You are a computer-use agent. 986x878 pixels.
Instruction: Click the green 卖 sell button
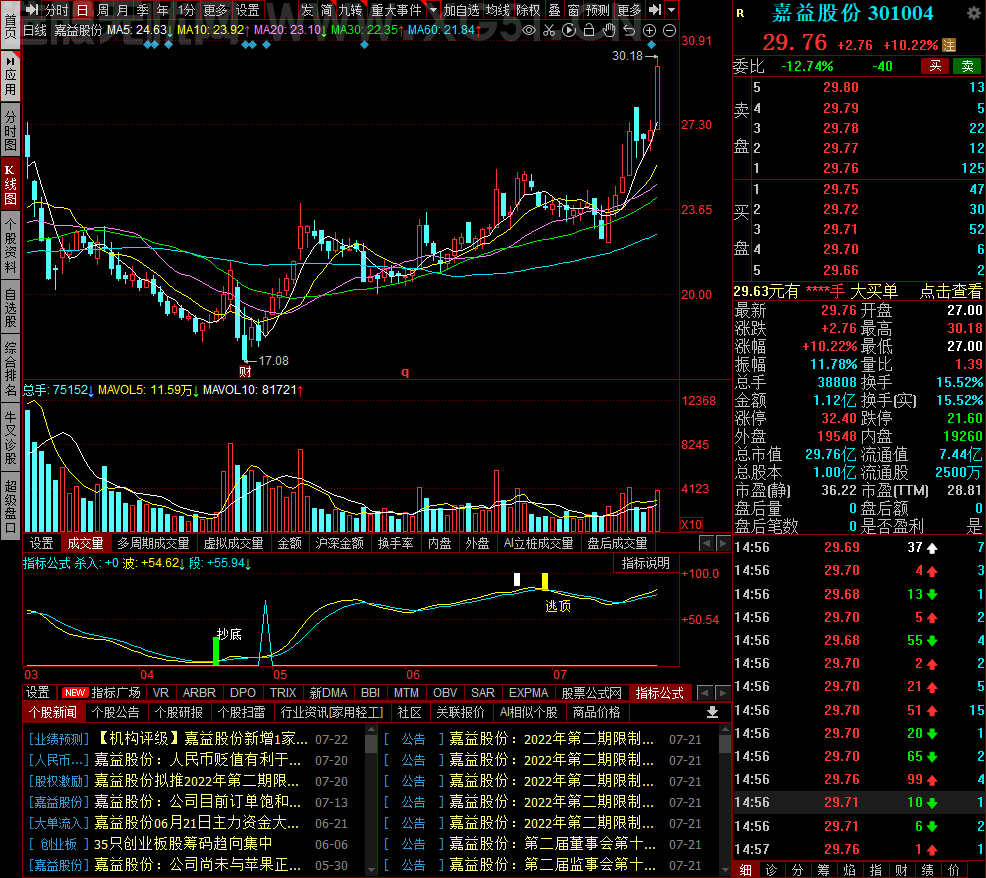click(x=967, y=65)
